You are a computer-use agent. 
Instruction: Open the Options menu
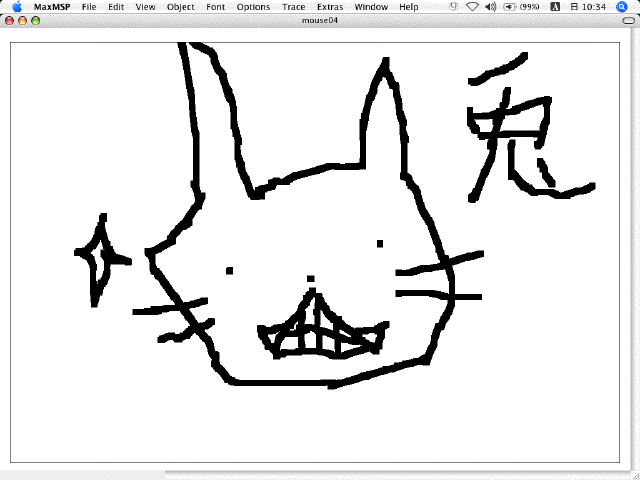[x=253, y=7]
